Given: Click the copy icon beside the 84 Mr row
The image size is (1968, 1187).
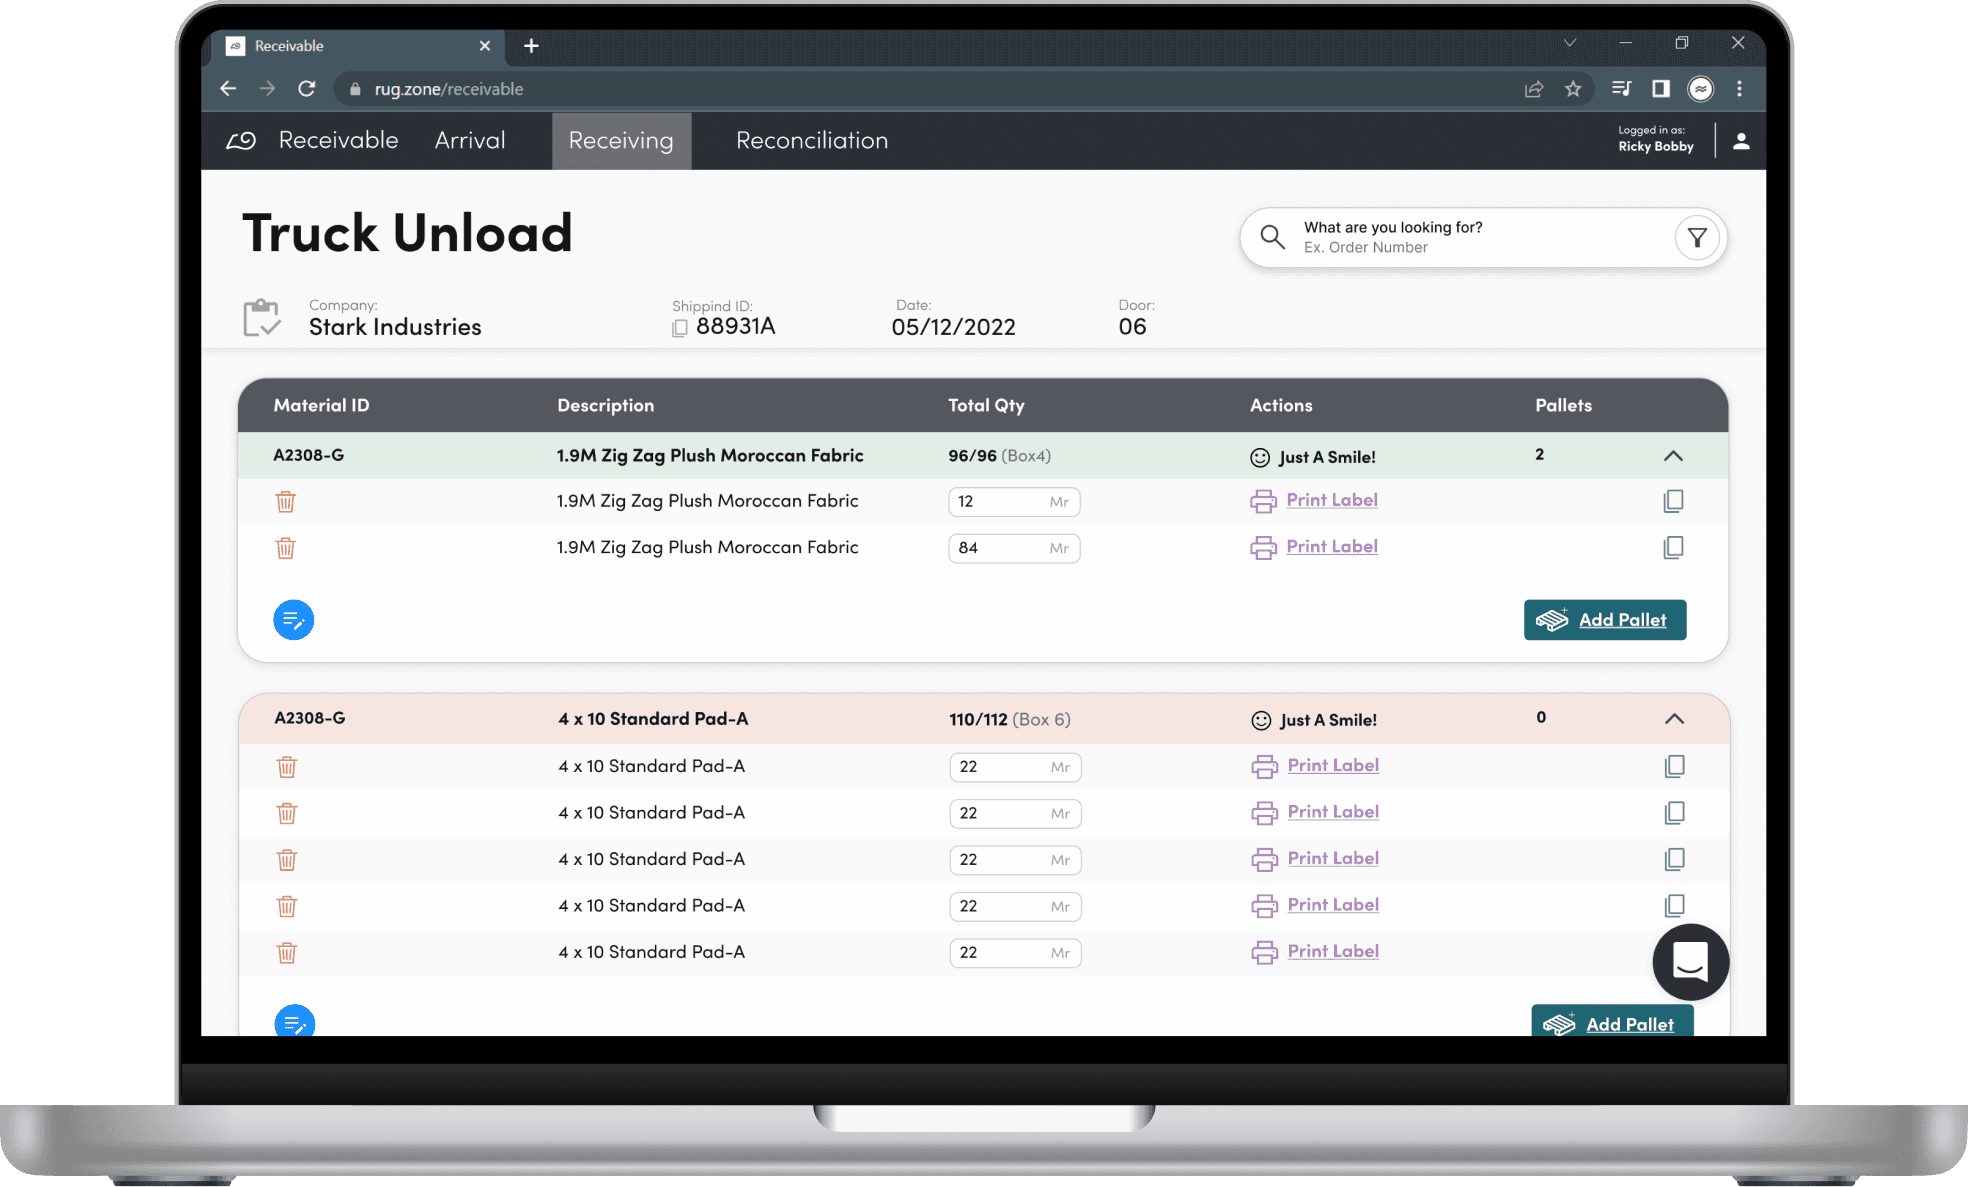Looking at the screenshot, I should tap(1673, 548).
